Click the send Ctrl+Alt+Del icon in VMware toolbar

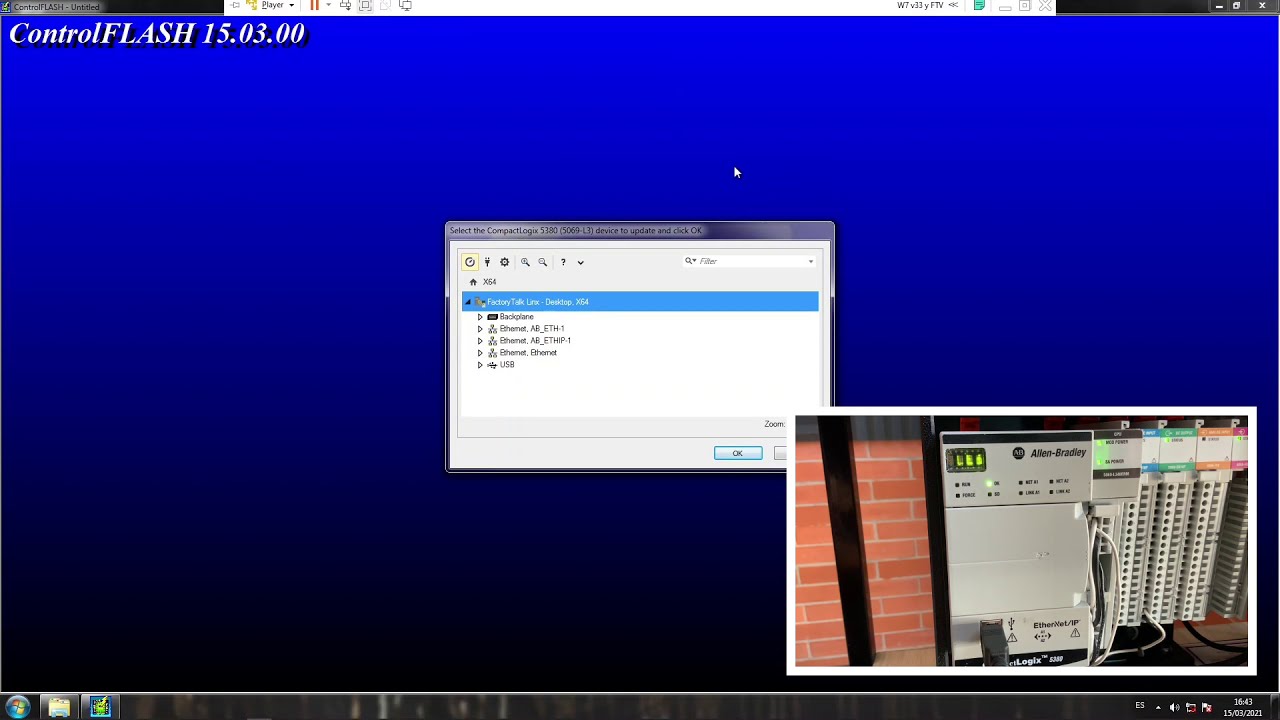(x=345, y=5)
